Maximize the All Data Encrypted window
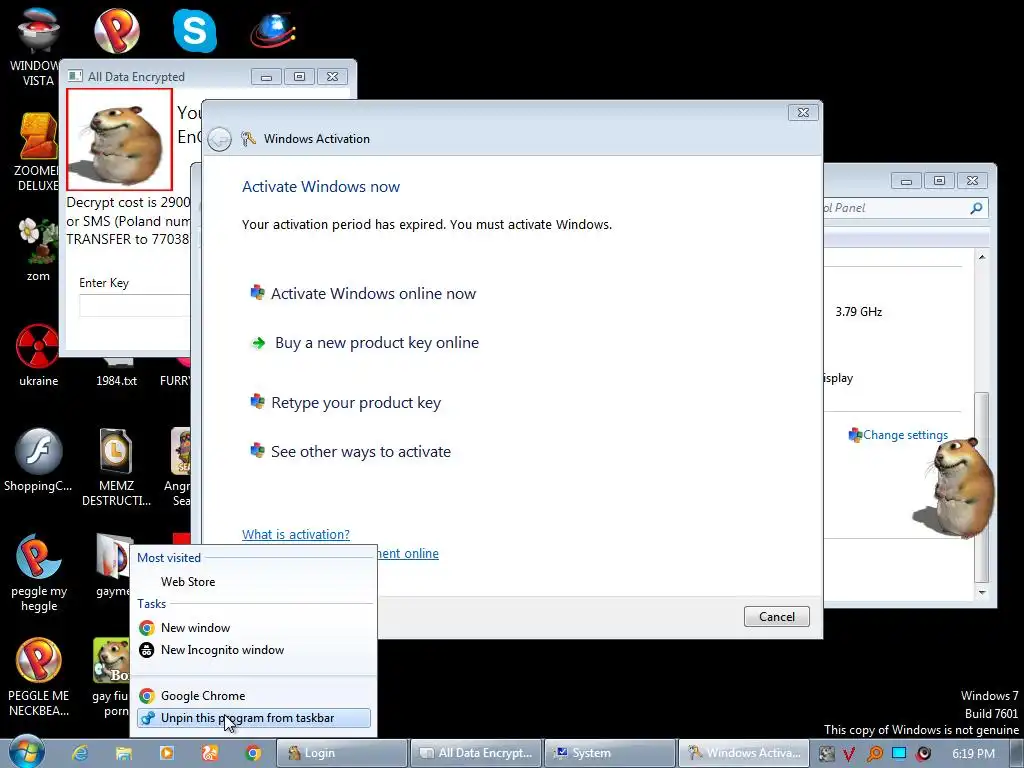The image size is (1024, 768). point(299,76)
